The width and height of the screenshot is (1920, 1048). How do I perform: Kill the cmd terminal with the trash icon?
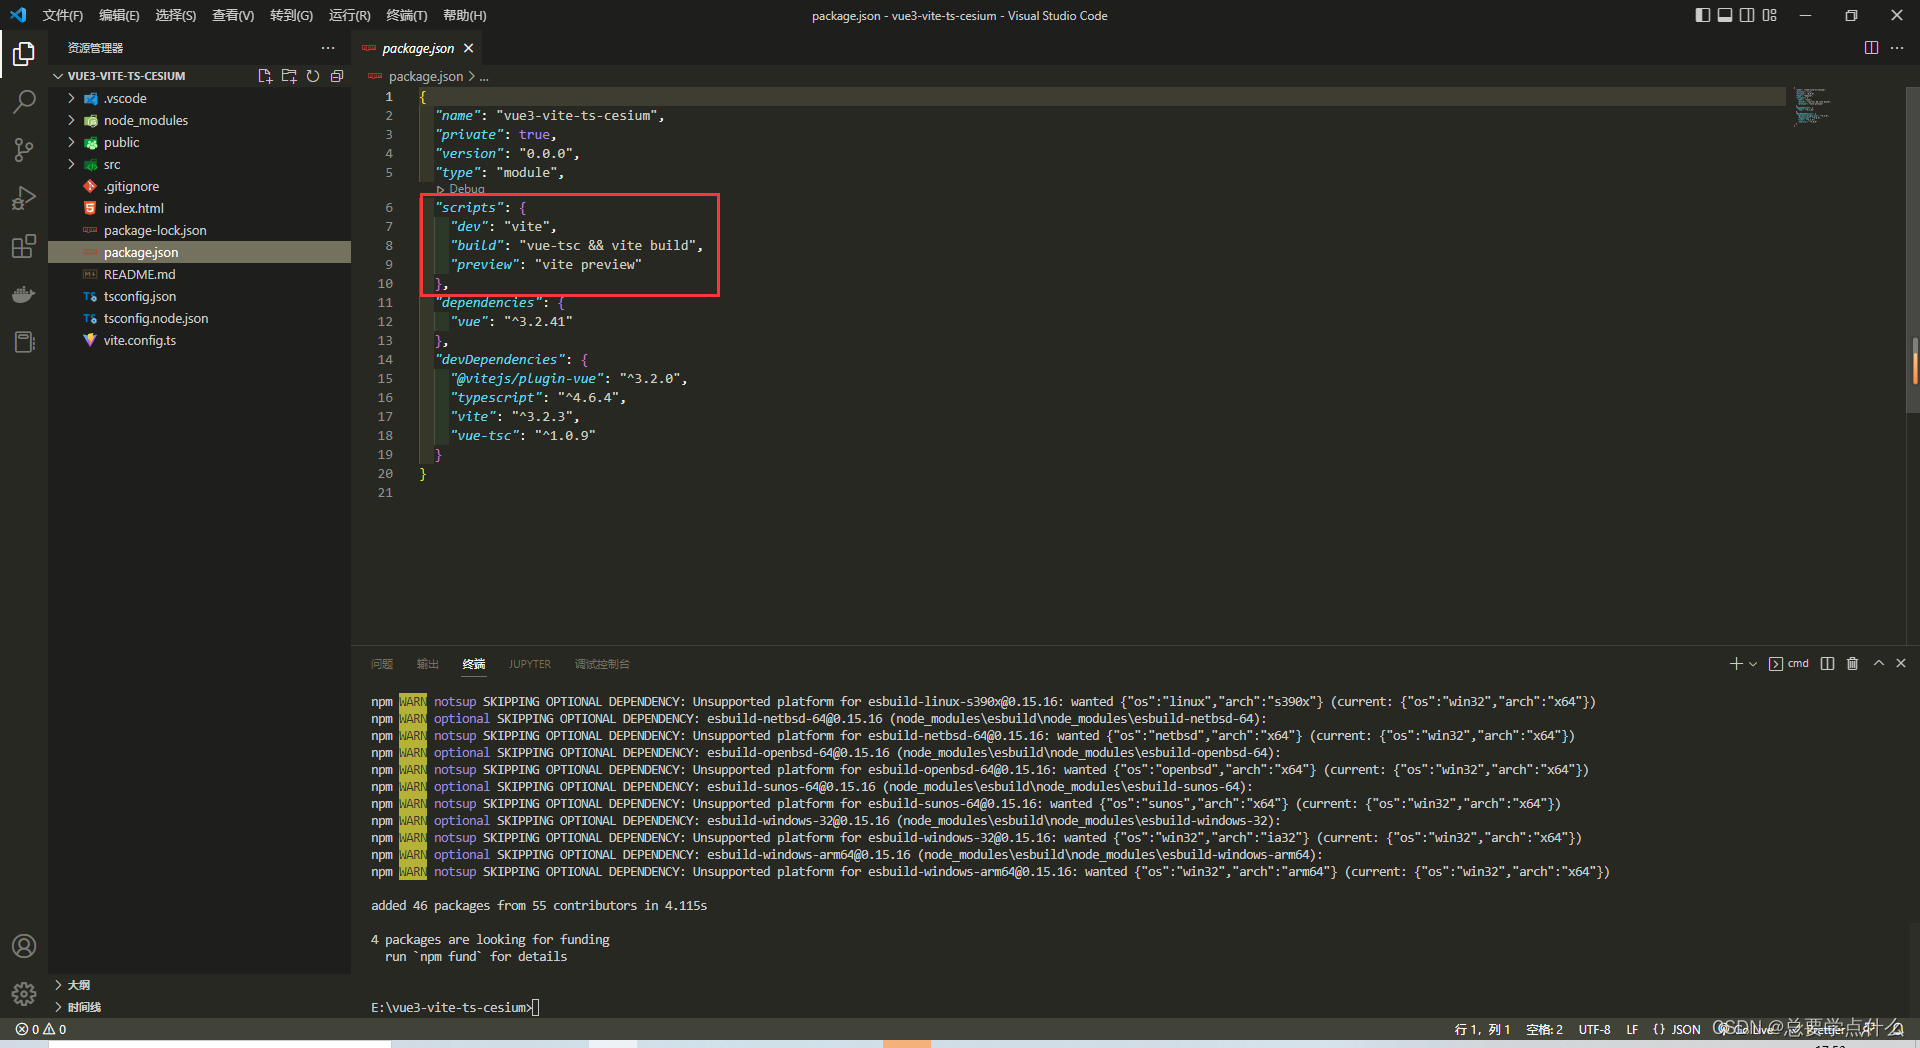1852,663
